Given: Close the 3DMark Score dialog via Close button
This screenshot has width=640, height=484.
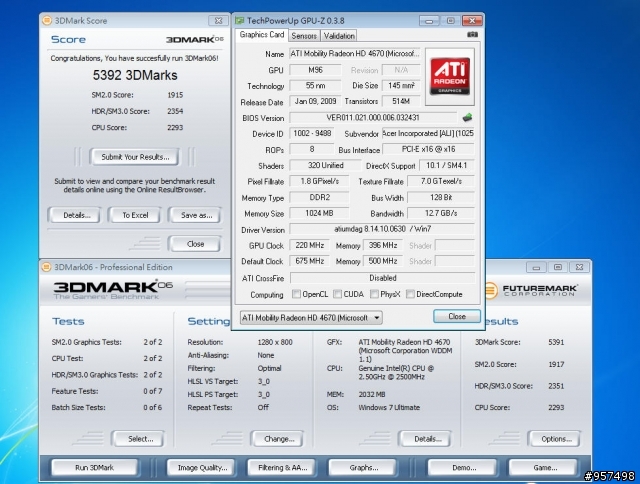Looking at the screenshot, I should 195,244.
